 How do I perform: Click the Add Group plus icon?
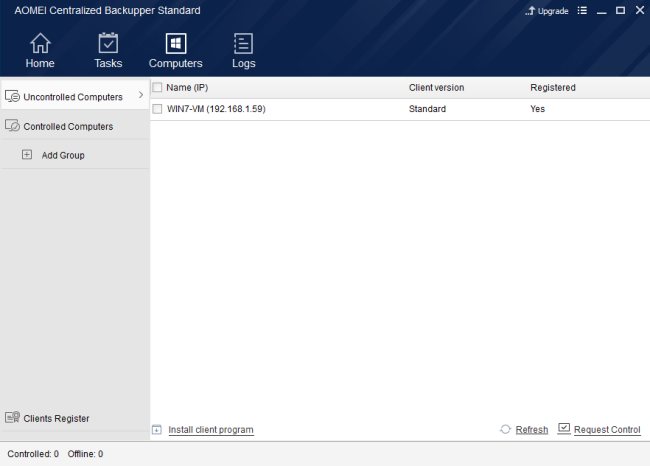pyautogui.click(x=27, y=155)
